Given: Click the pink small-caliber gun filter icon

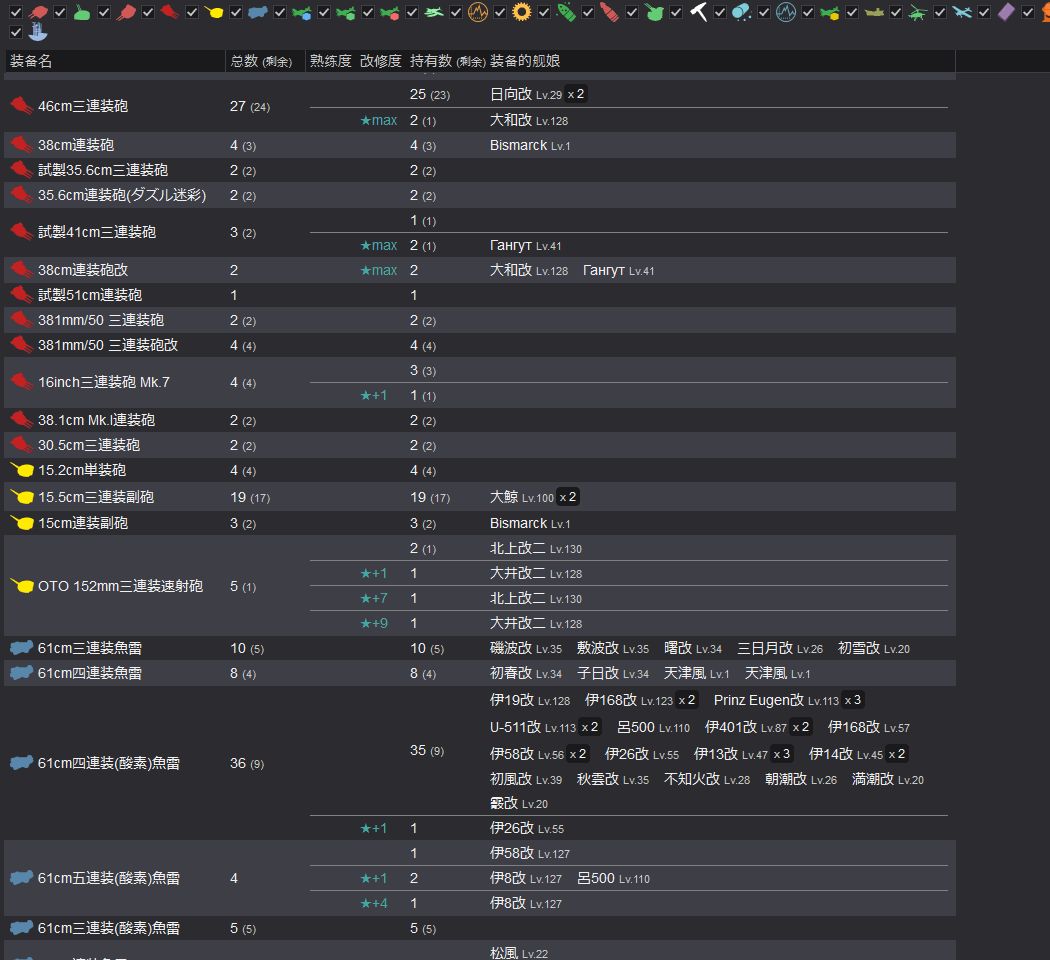Looking at the screenshot, I should 38,12.
